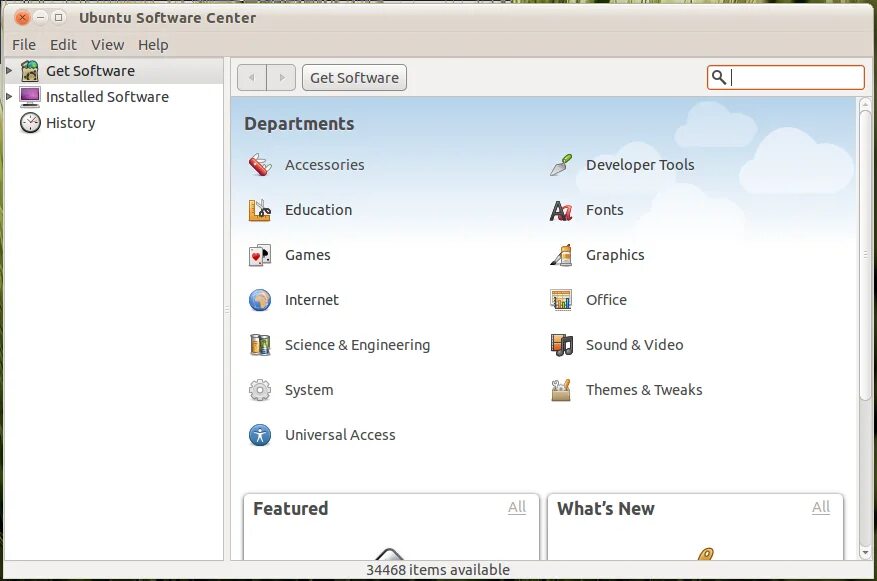Screen dimensions: 877x581
Task: Click the Accessories Swiss knife icon
Action: coord(260,165)
